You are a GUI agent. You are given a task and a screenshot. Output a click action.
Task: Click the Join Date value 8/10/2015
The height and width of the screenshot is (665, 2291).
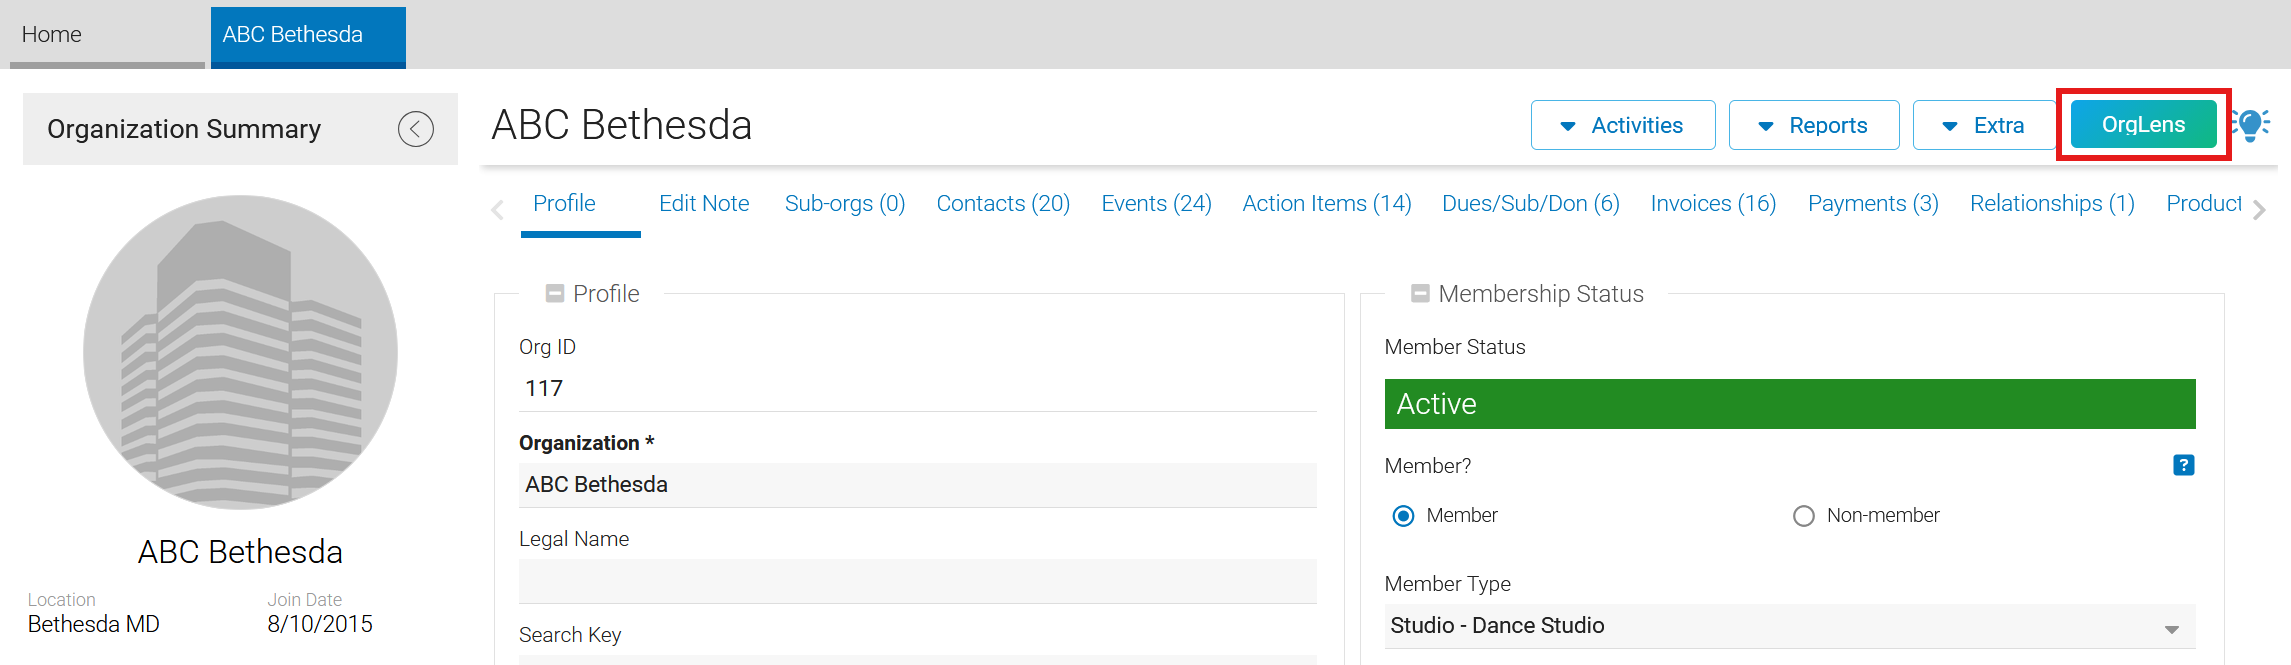[x=320, y=625]
